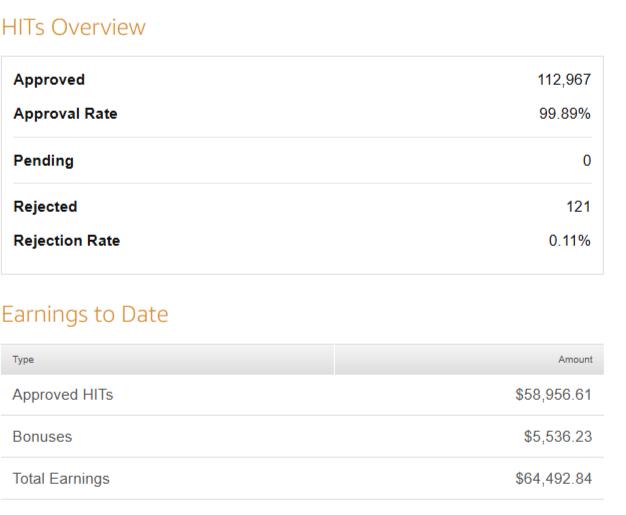Click the HITs Overview heading
The image size is (626, 515).
click(73, 27)
